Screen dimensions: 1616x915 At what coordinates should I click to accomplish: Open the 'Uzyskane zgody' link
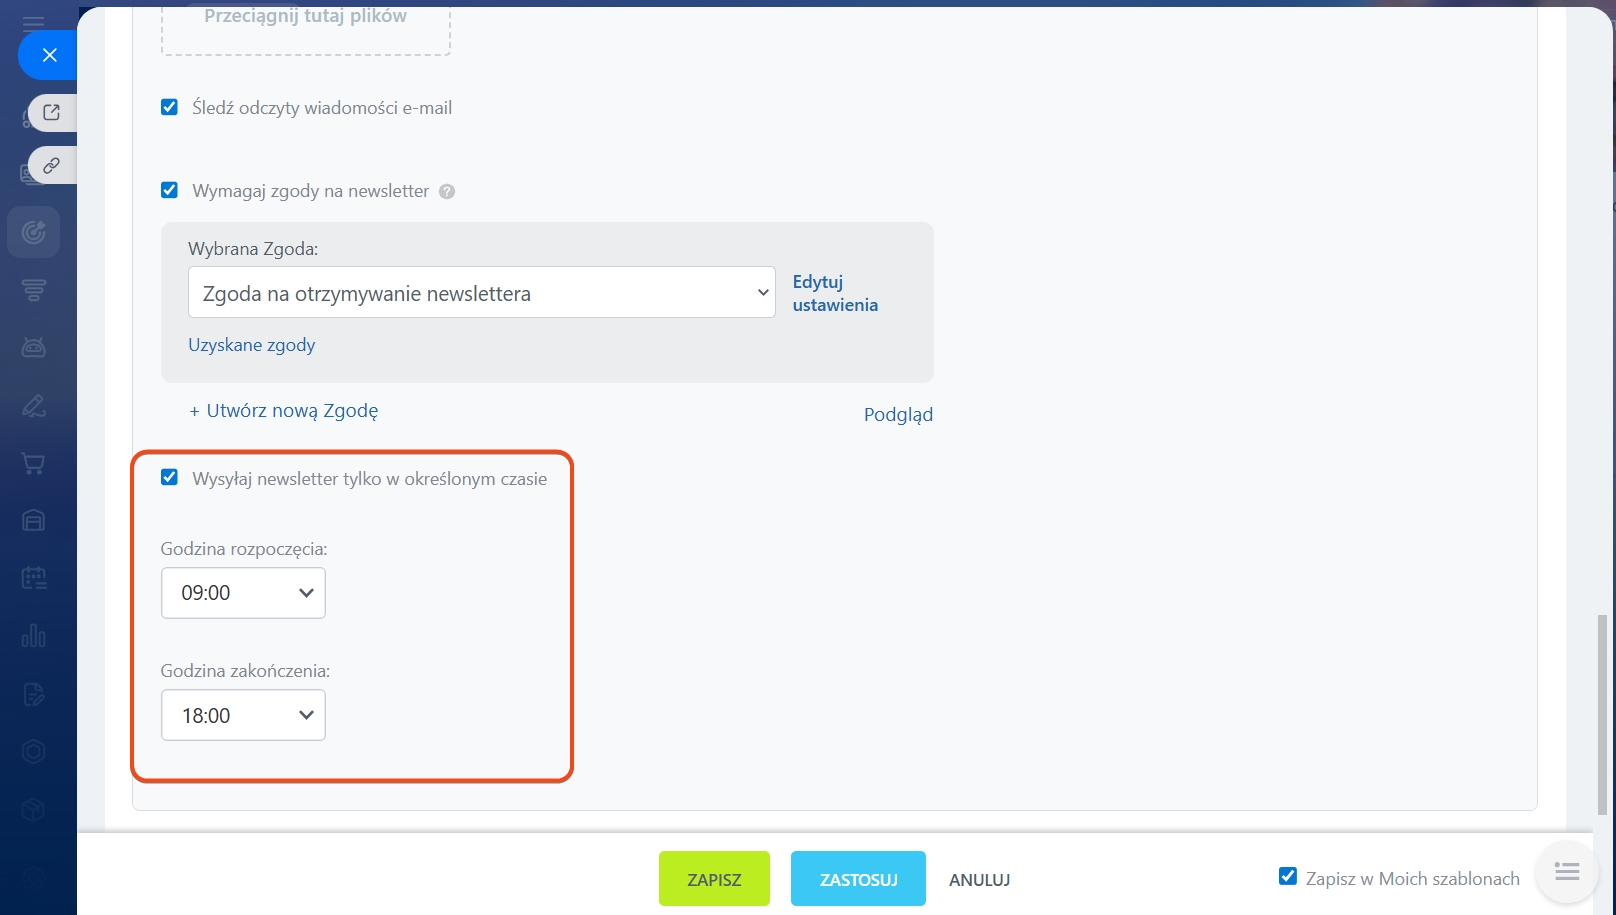252,345
